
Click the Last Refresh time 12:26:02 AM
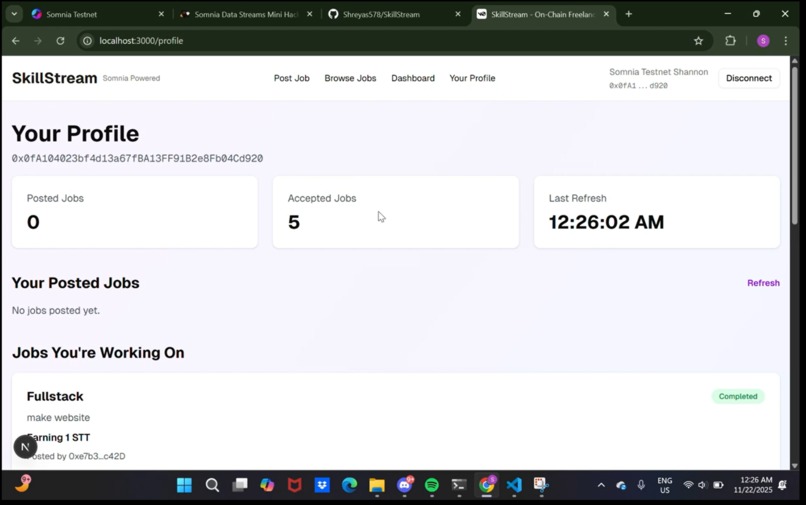(x=606, y=222)
